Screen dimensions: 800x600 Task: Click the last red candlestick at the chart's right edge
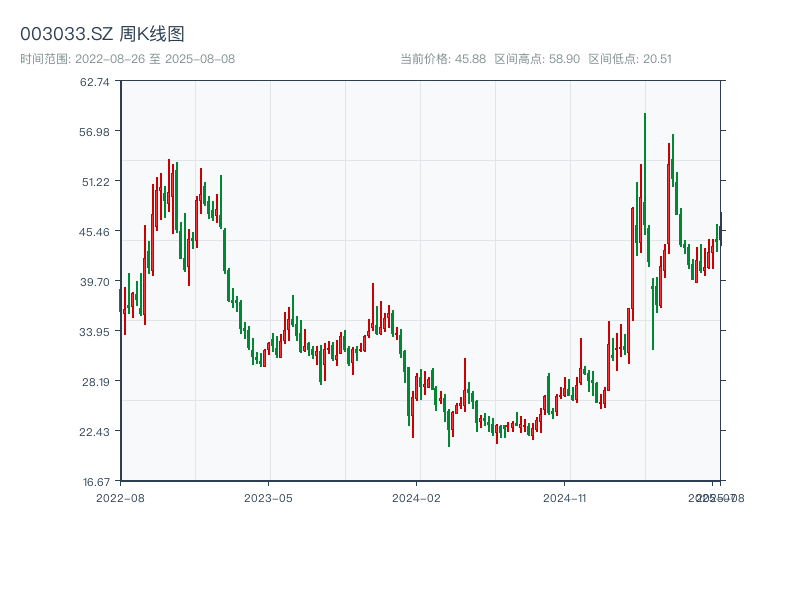click(x=721, y=229)
